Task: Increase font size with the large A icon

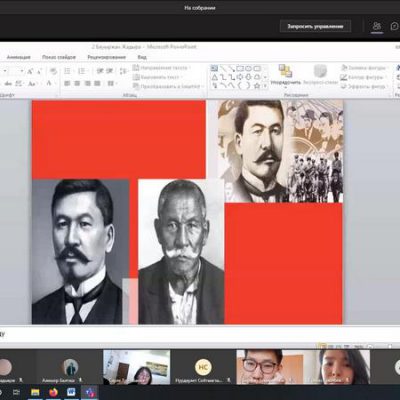Action: click(30, 71)
